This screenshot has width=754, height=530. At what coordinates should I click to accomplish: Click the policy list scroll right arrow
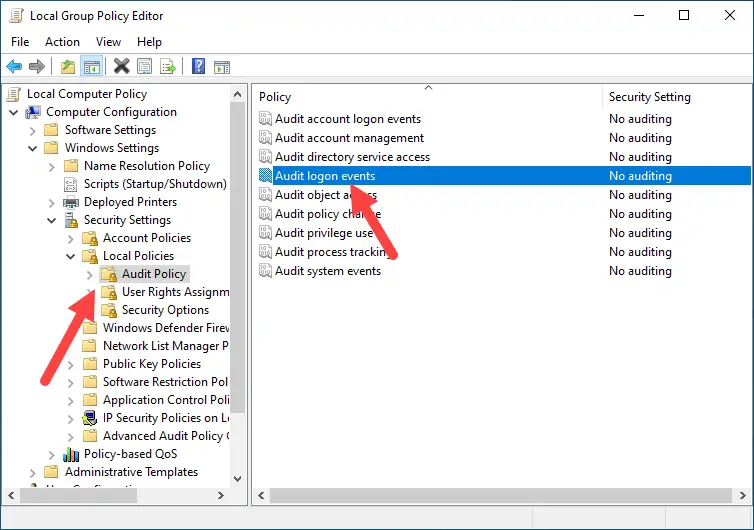[743, 495]
